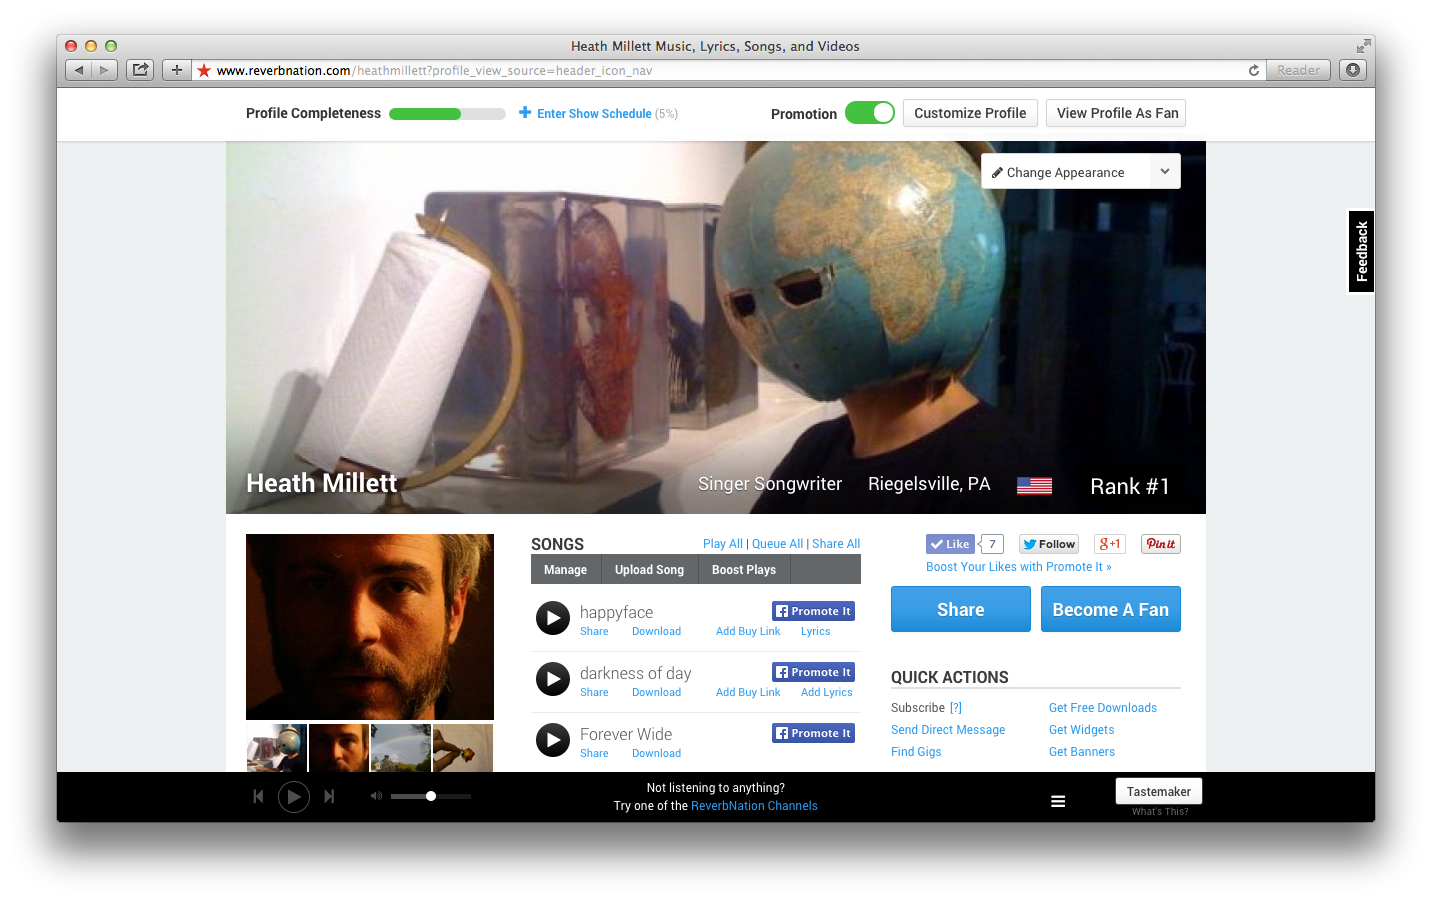
Task: Play the song darkness of day
Action: [x=553, y=679]
